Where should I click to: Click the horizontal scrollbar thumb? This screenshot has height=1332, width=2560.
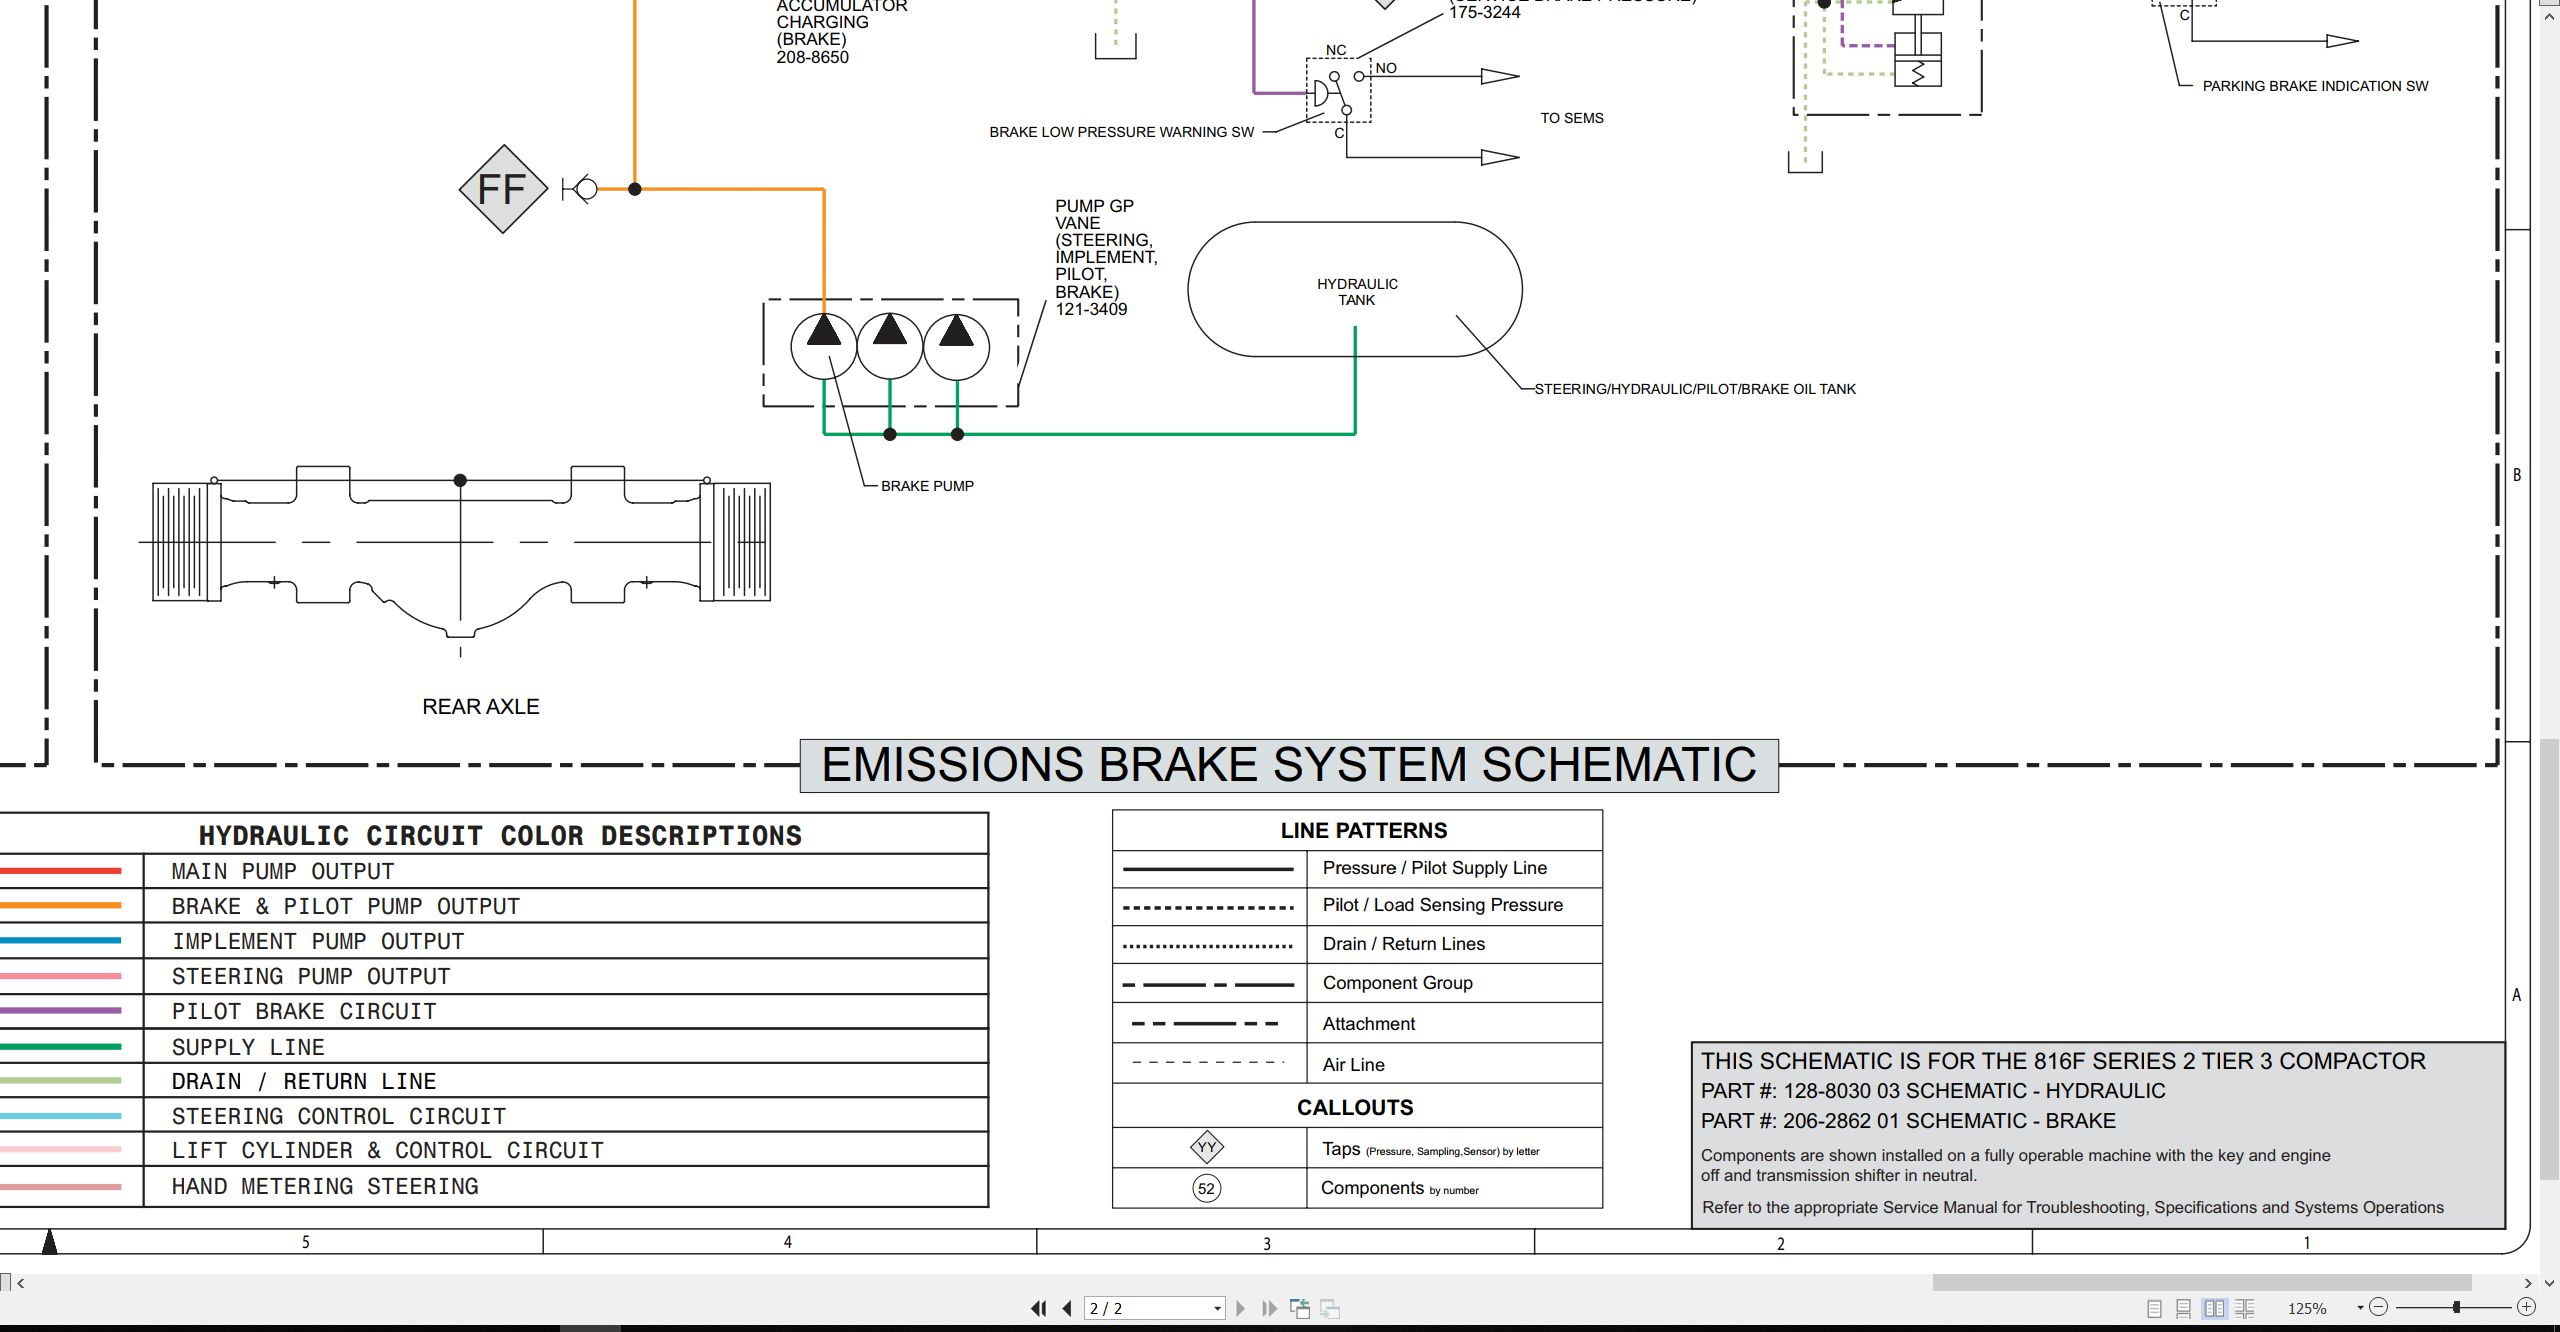(2202, 1282)
